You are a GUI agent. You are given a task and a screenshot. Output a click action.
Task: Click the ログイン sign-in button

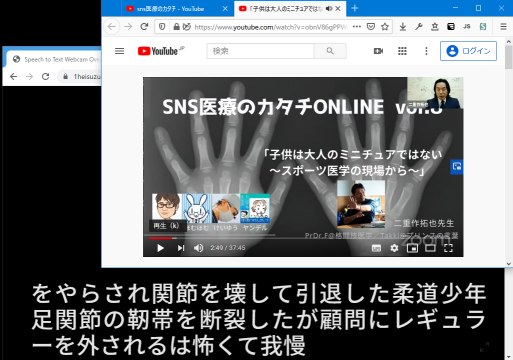[x=468, y=51]
